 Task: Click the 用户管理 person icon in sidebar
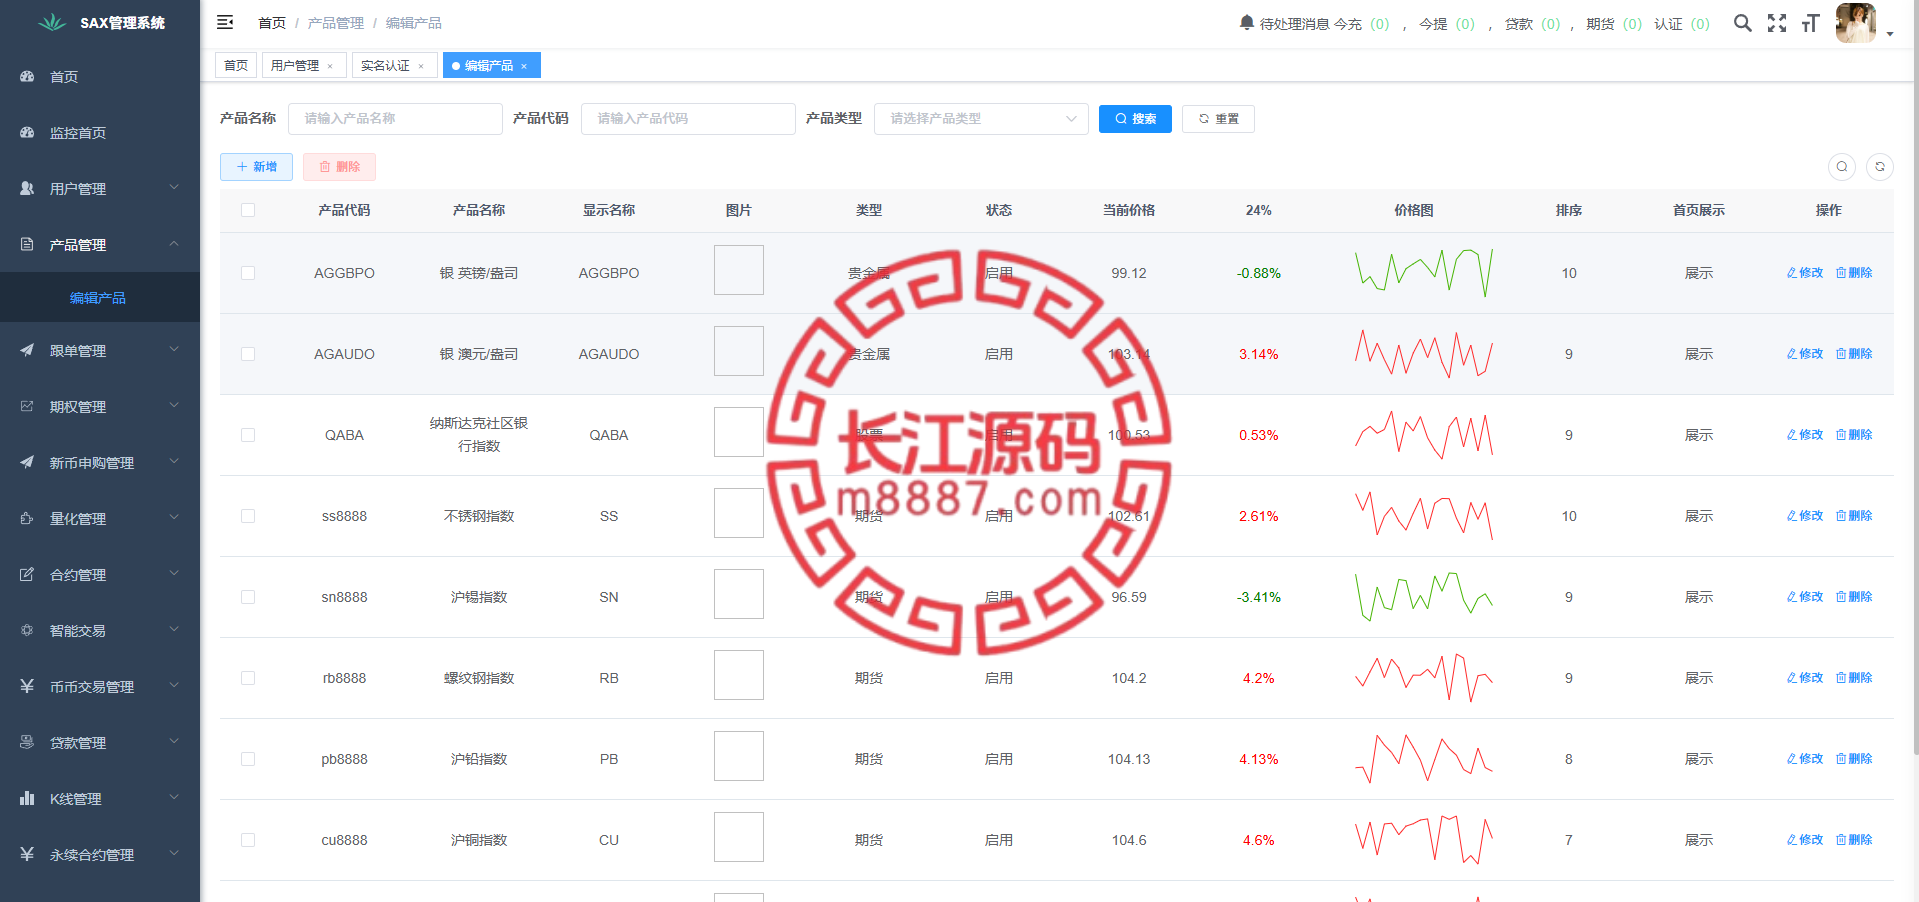(27, 189)
